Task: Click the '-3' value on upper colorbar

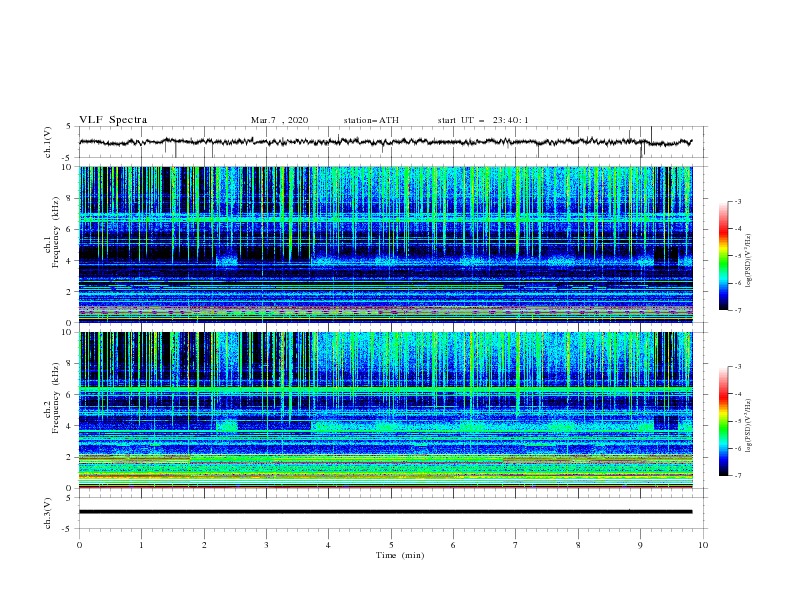Action: point(737,201)
